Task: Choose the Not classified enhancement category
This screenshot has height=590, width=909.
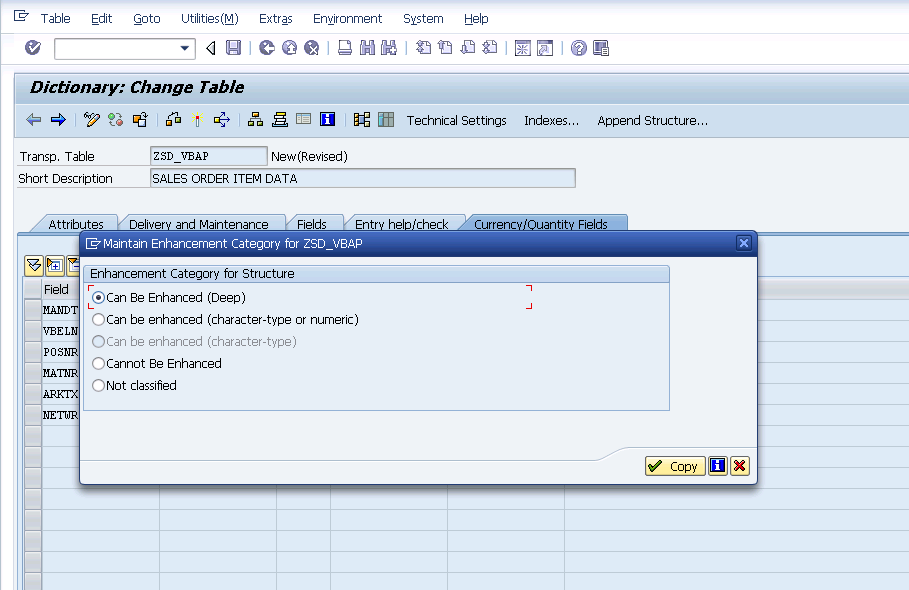Action: [98, 383]
